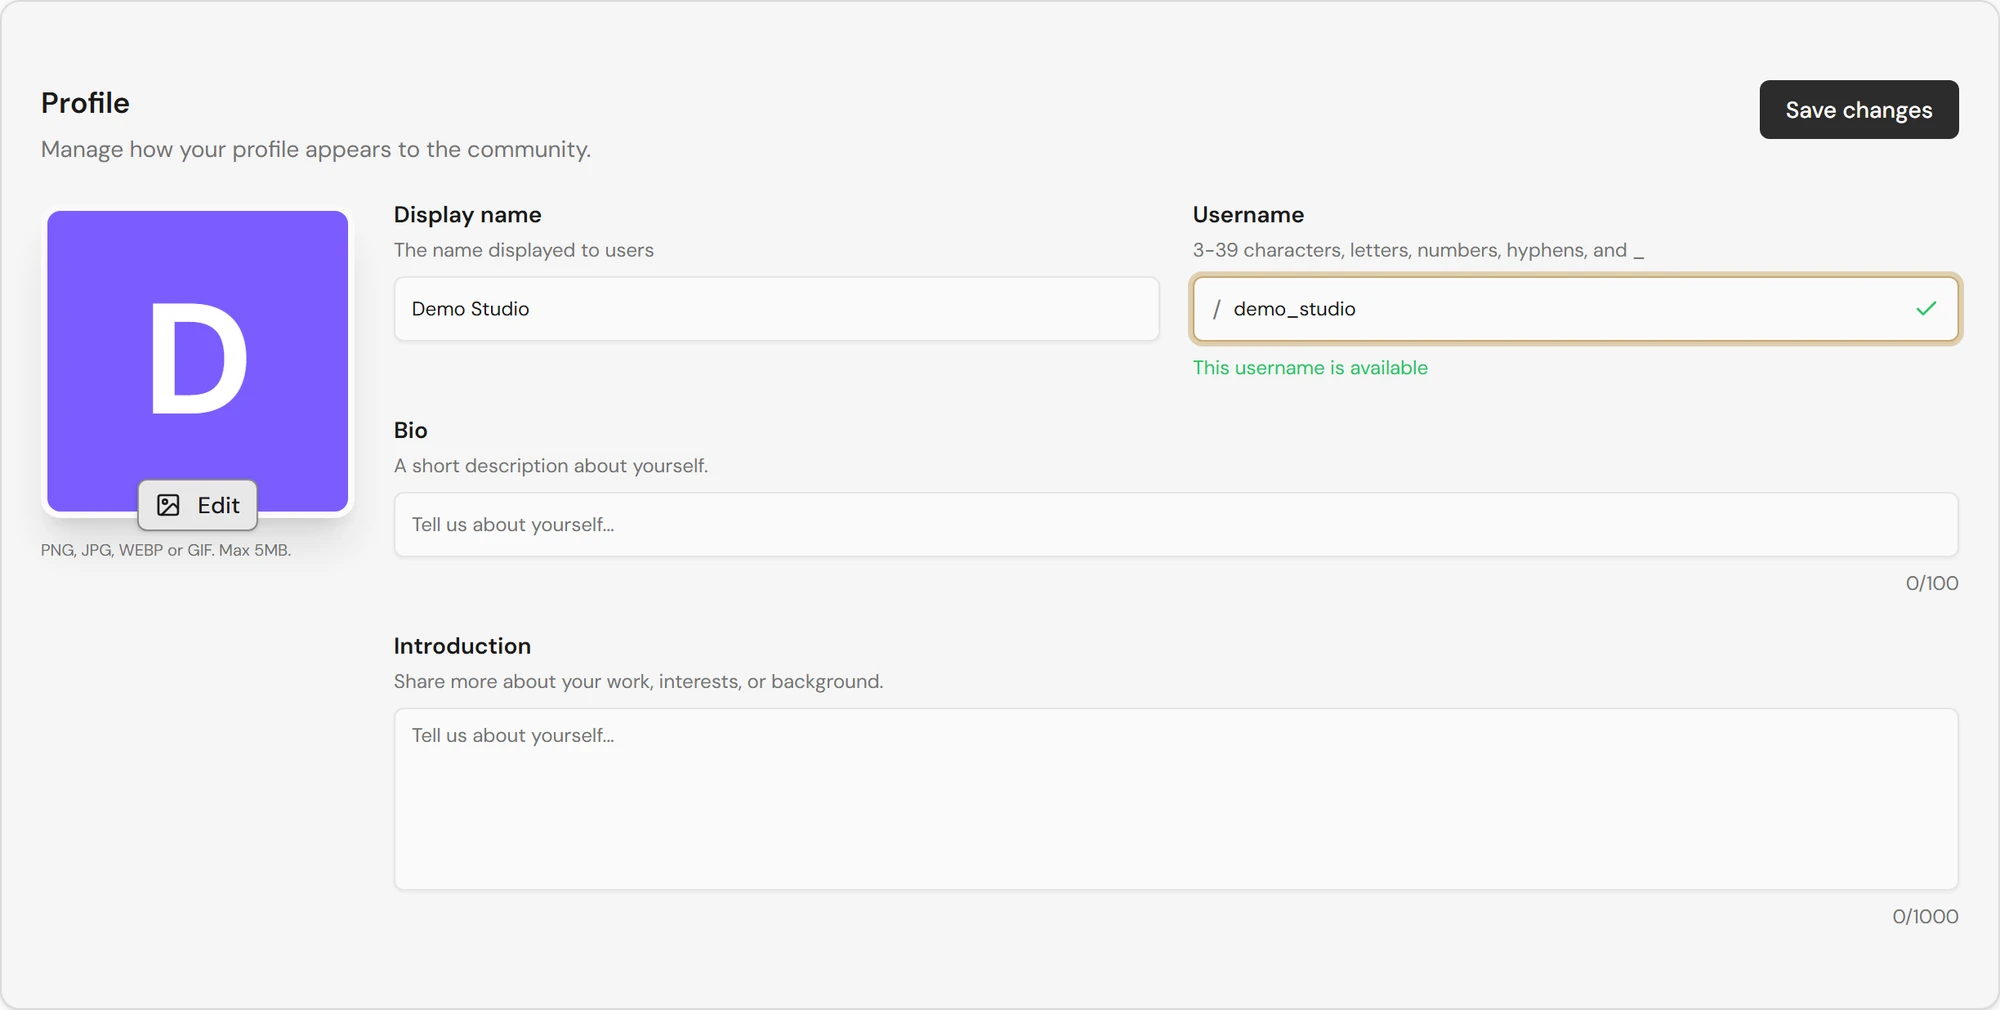This screenshot has height=1010, width=2000.
Task: Click the 'Username' label
Action: point(1248,214)
